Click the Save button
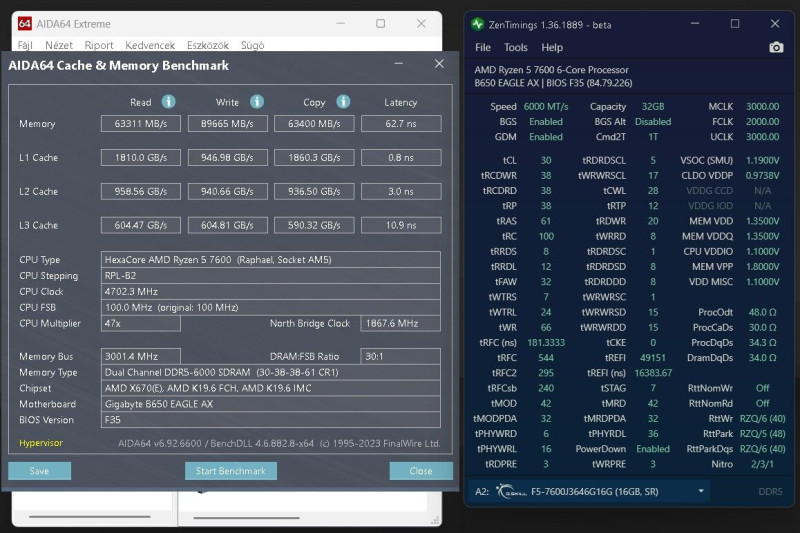Screen dimensions: 800x533 39,471
